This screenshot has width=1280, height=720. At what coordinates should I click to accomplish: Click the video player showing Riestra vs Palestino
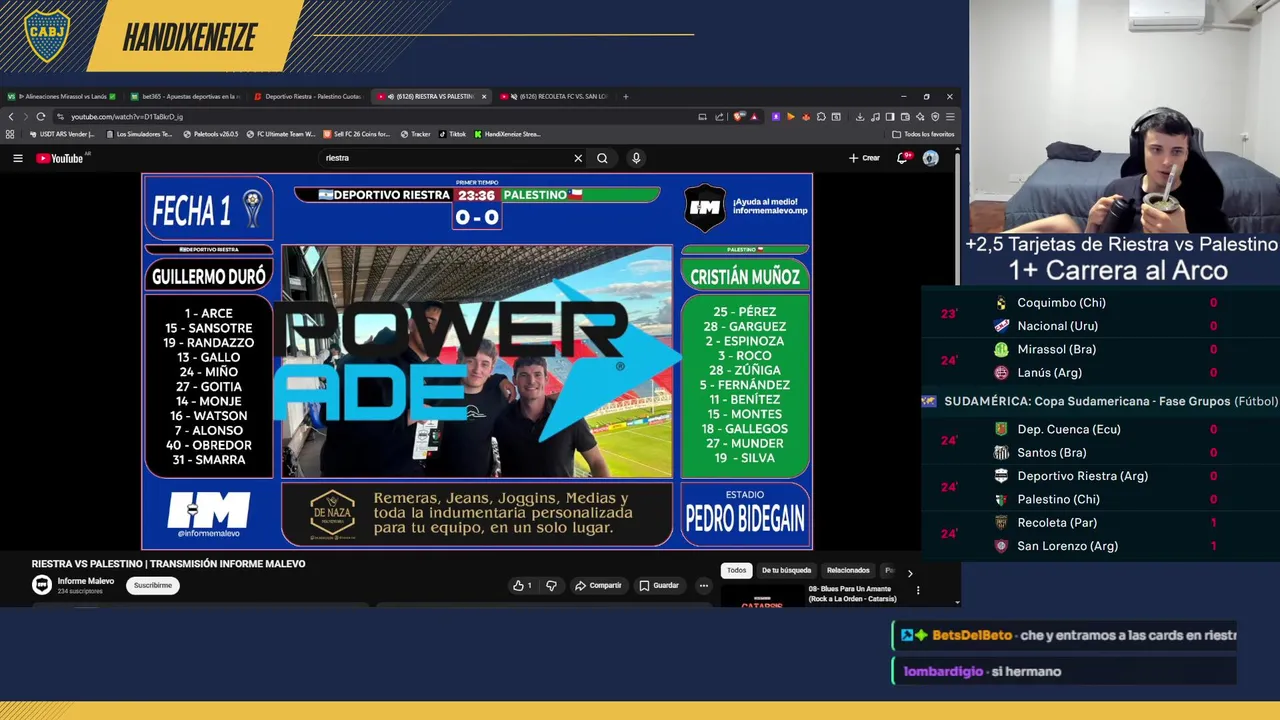tap(477, 361)
